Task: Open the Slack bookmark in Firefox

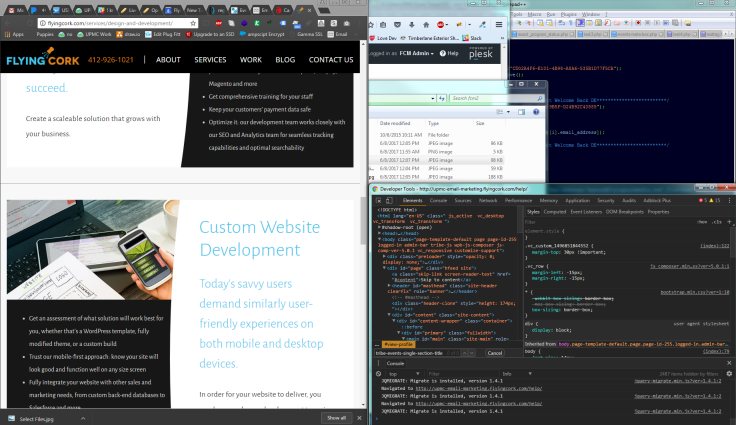Action: coord(472,38)
